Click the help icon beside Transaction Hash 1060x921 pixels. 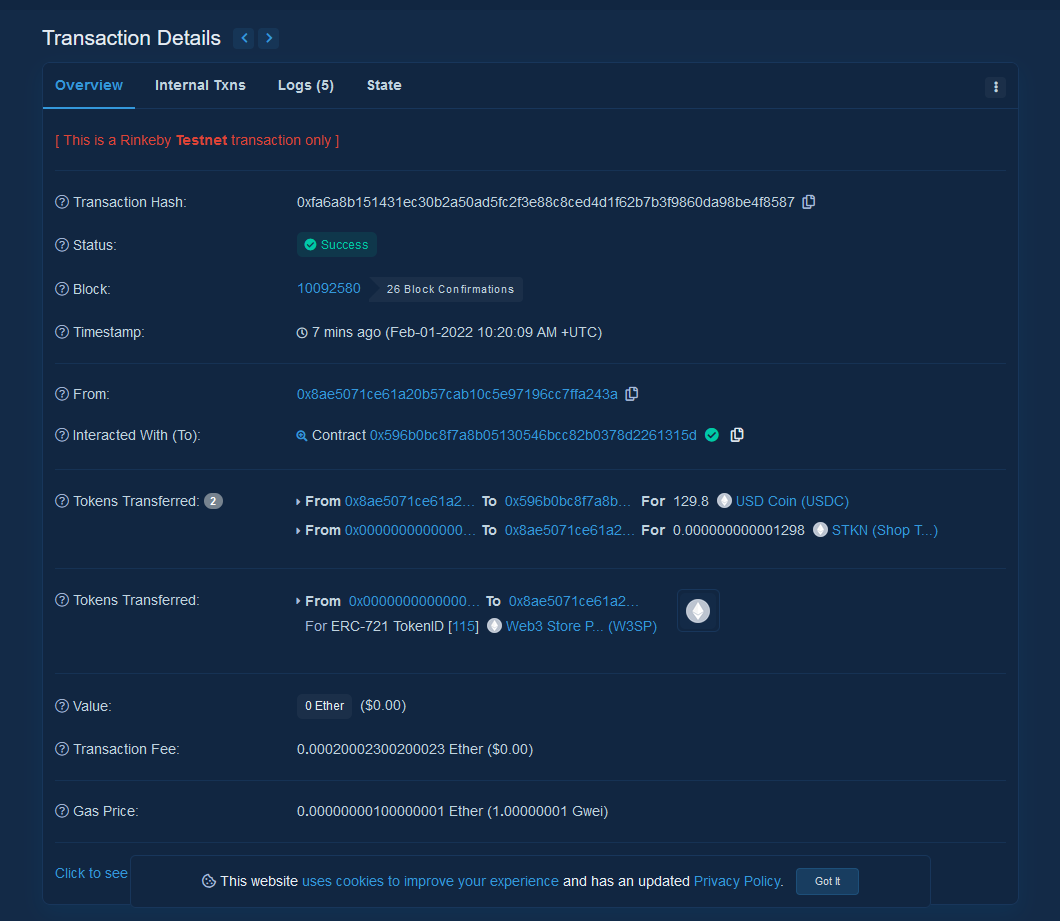click(62, 202)
